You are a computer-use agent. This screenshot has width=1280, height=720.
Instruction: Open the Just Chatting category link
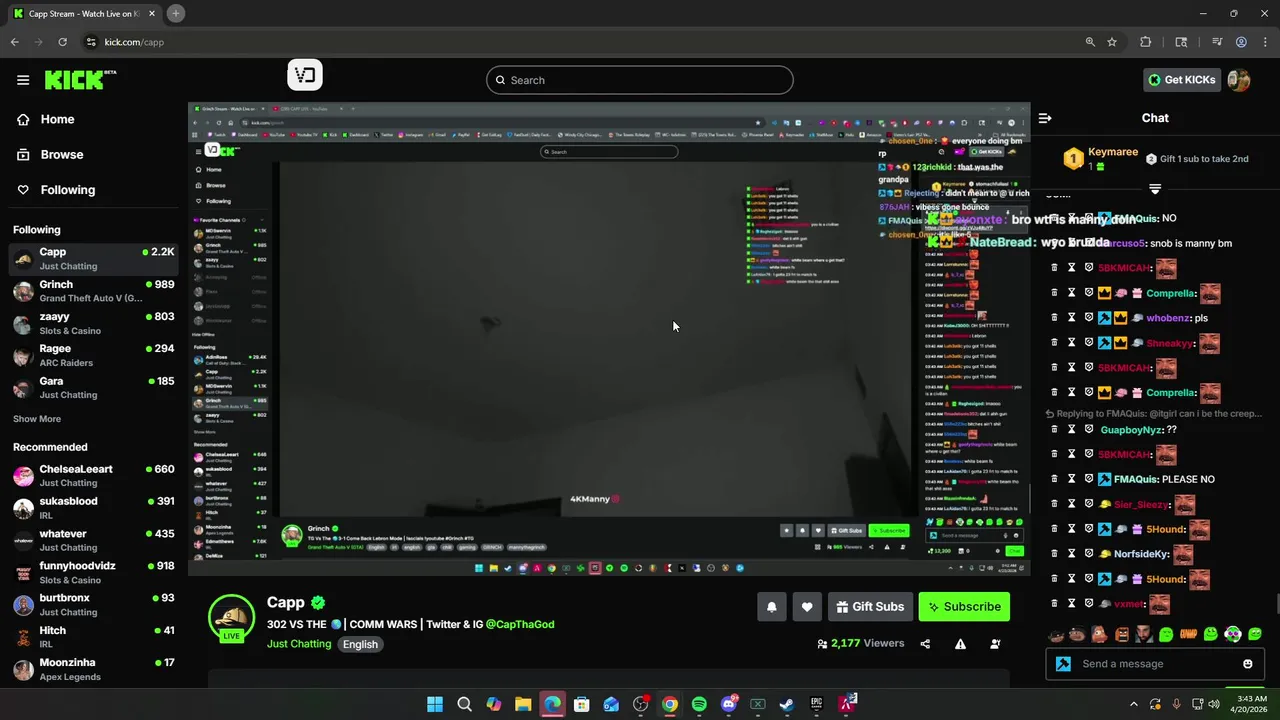(x=299, y=644)
